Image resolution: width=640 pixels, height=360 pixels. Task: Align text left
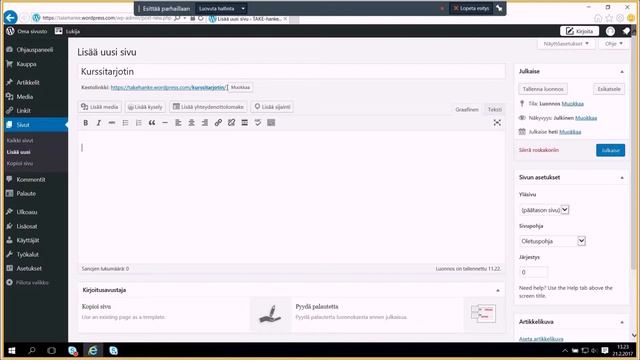178,122
